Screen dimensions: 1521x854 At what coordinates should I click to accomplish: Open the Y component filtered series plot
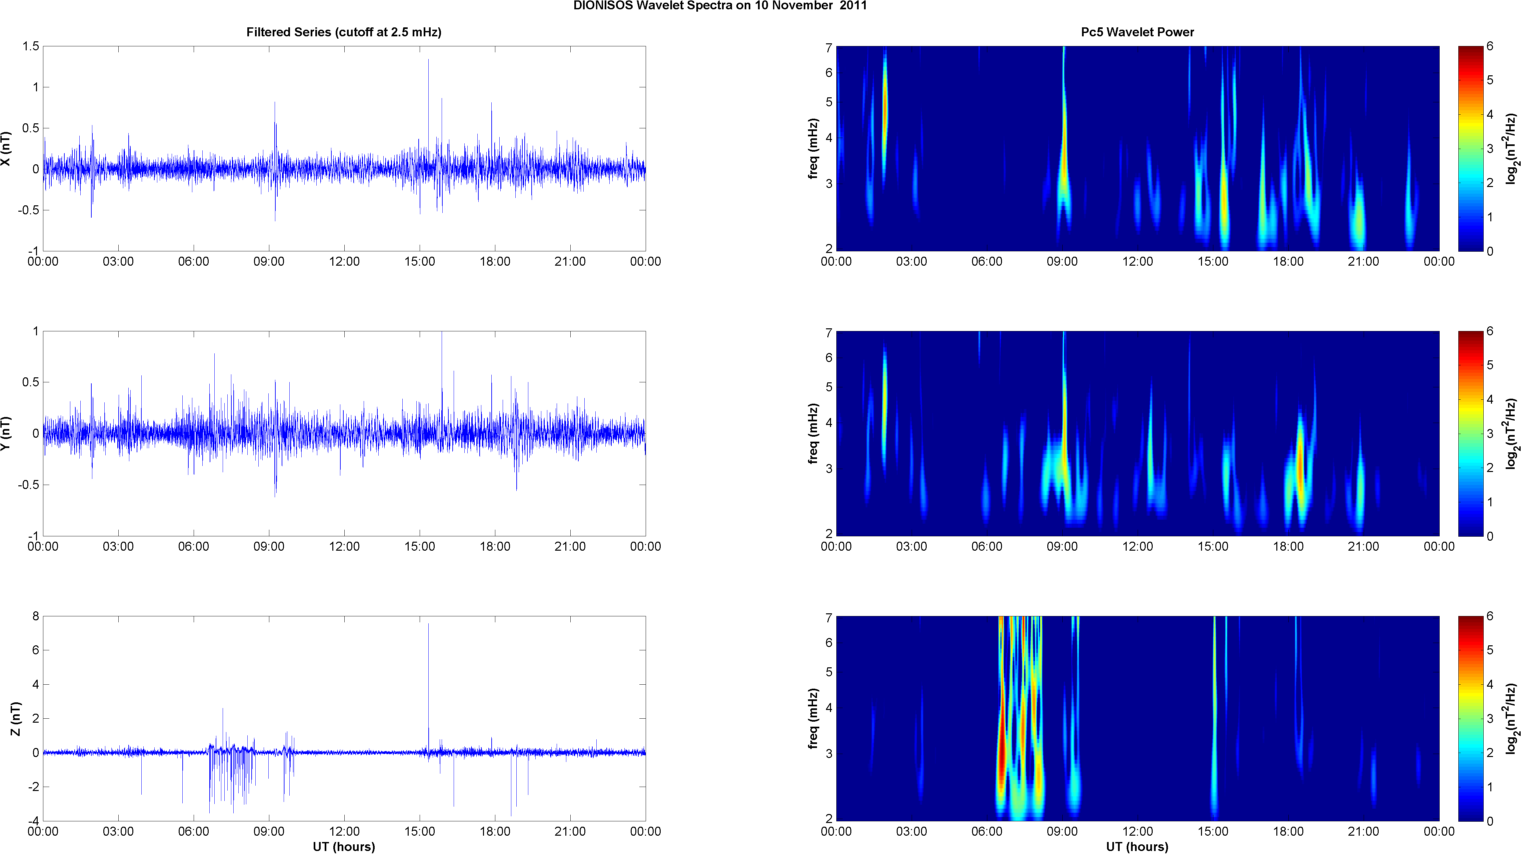[344, 434]
